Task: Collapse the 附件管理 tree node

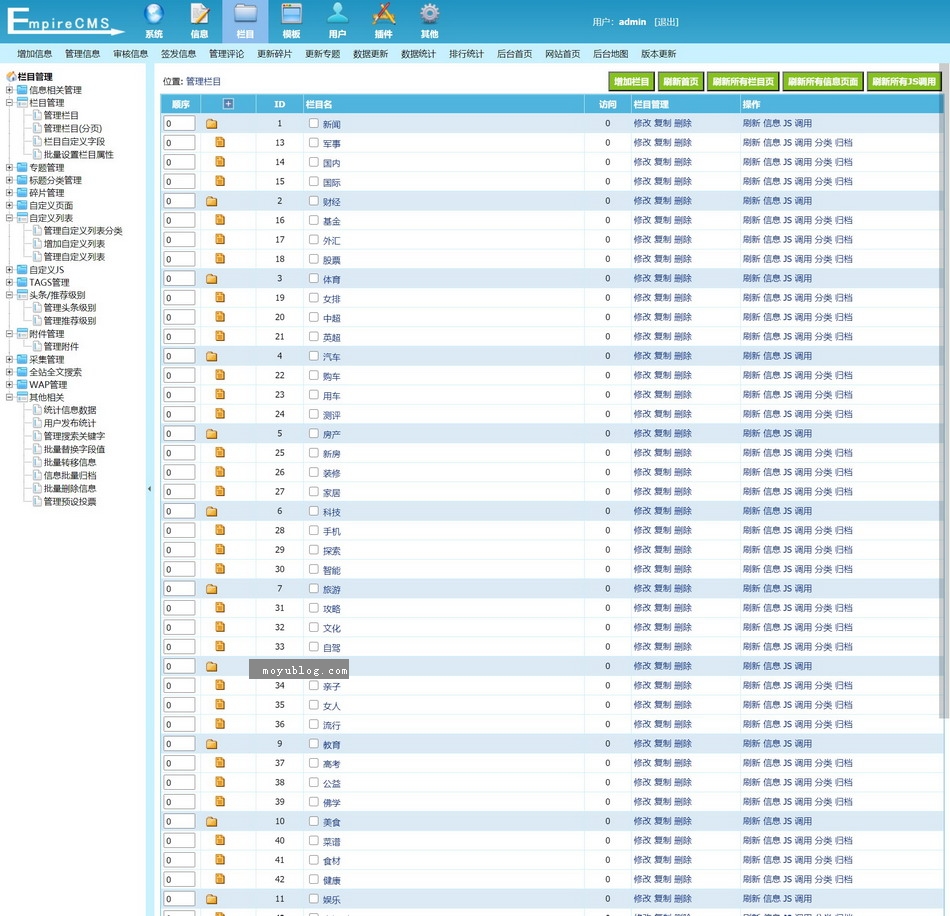Action: pos(9,334)
